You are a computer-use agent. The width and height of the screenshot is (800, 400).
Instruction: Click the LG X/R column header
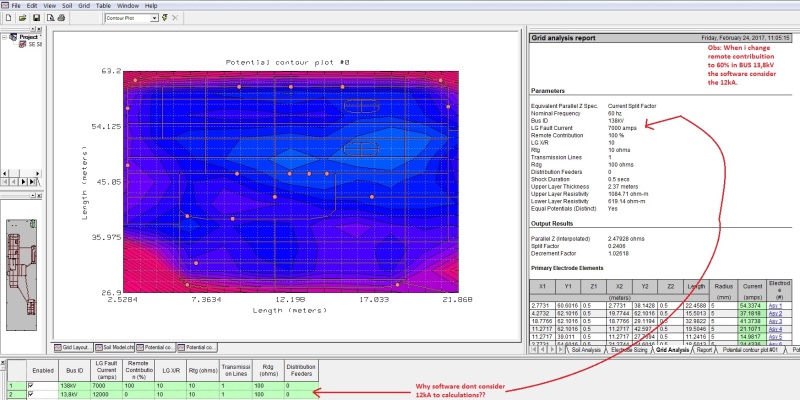(171, 370)
